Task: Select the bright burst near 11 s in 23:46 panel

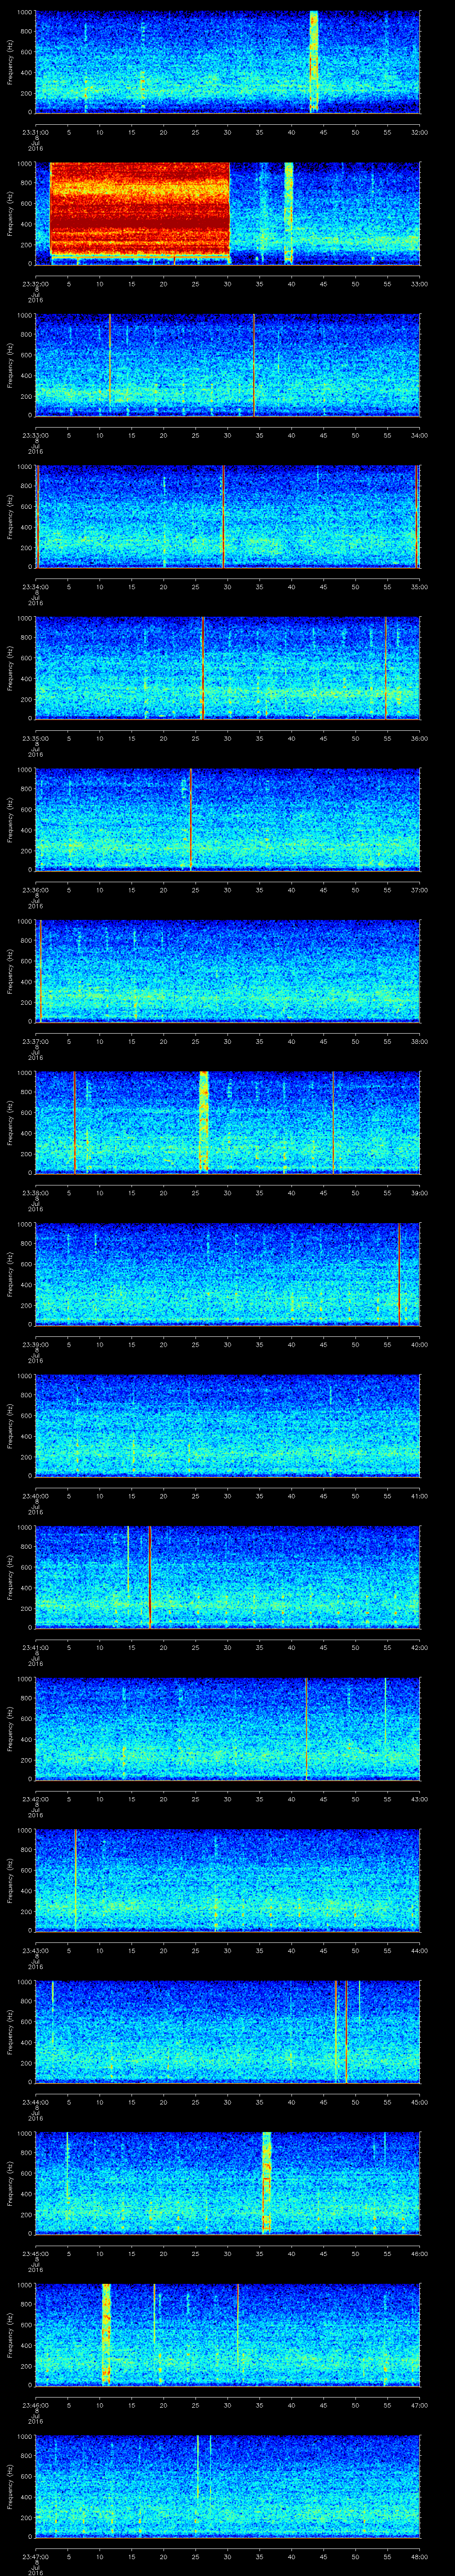Action: (106, 2335)
